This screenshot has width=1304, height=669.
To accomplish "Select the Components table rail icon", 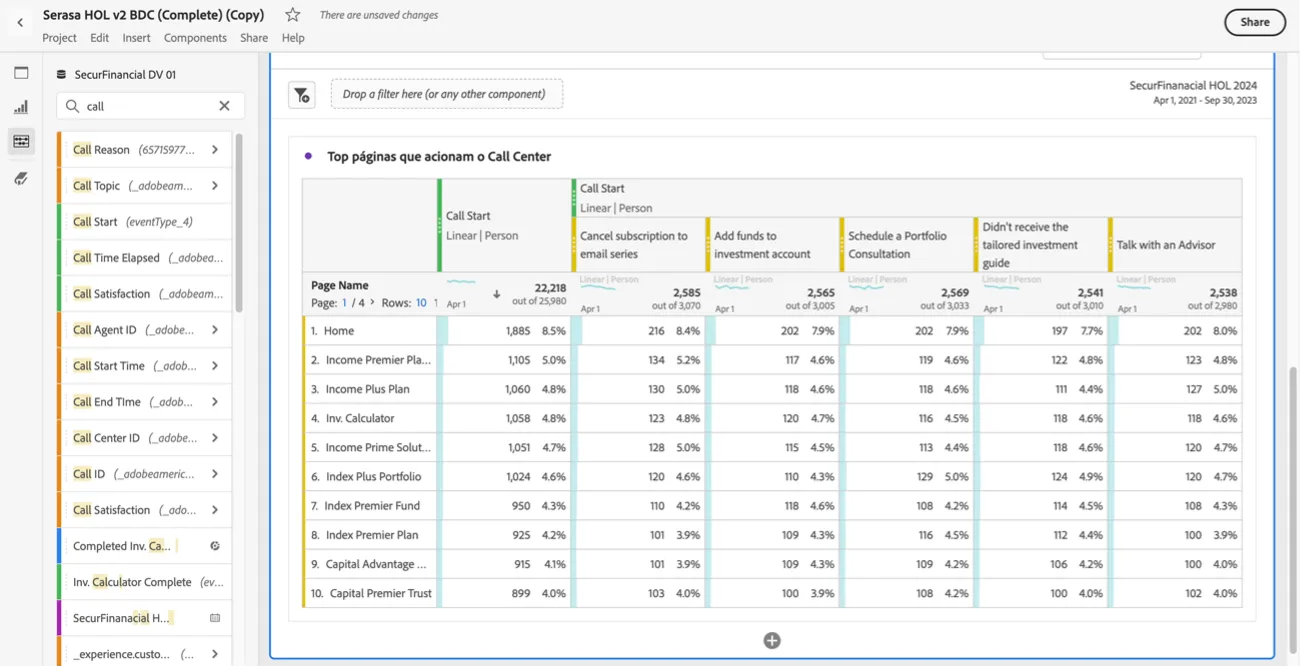I will pyautogui.click(x=21, y=142).
